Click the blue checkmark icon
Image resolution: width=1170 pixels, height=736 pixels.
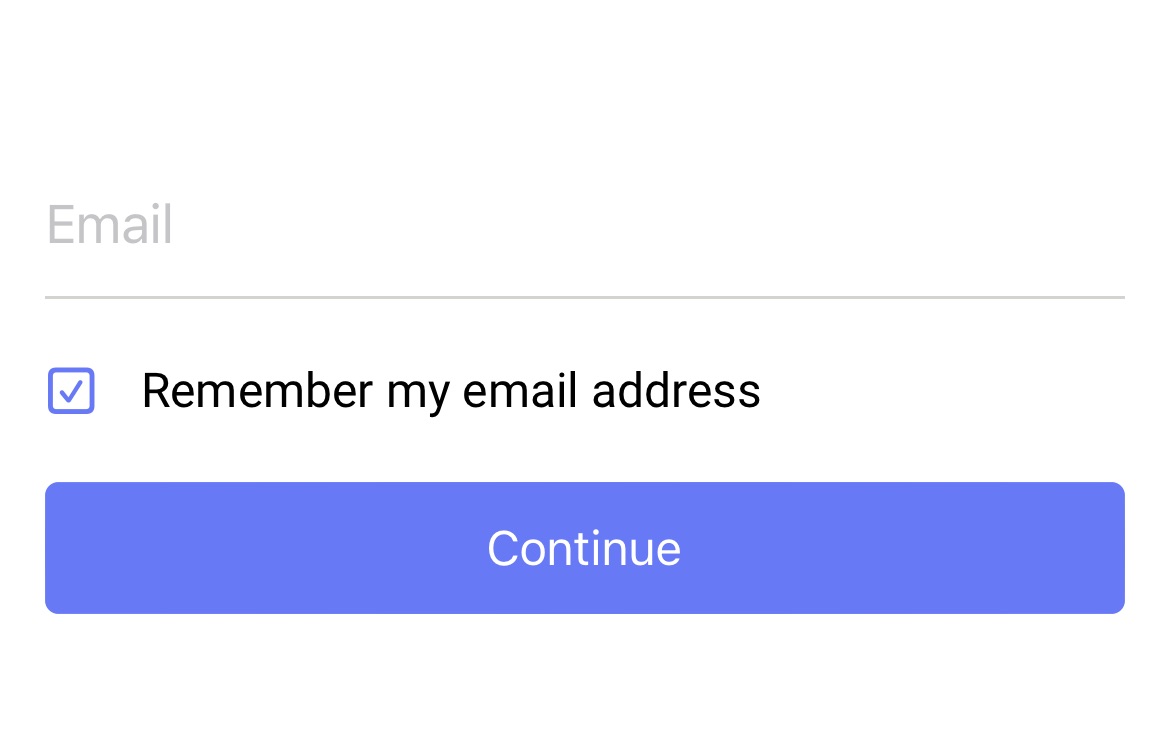71,390
